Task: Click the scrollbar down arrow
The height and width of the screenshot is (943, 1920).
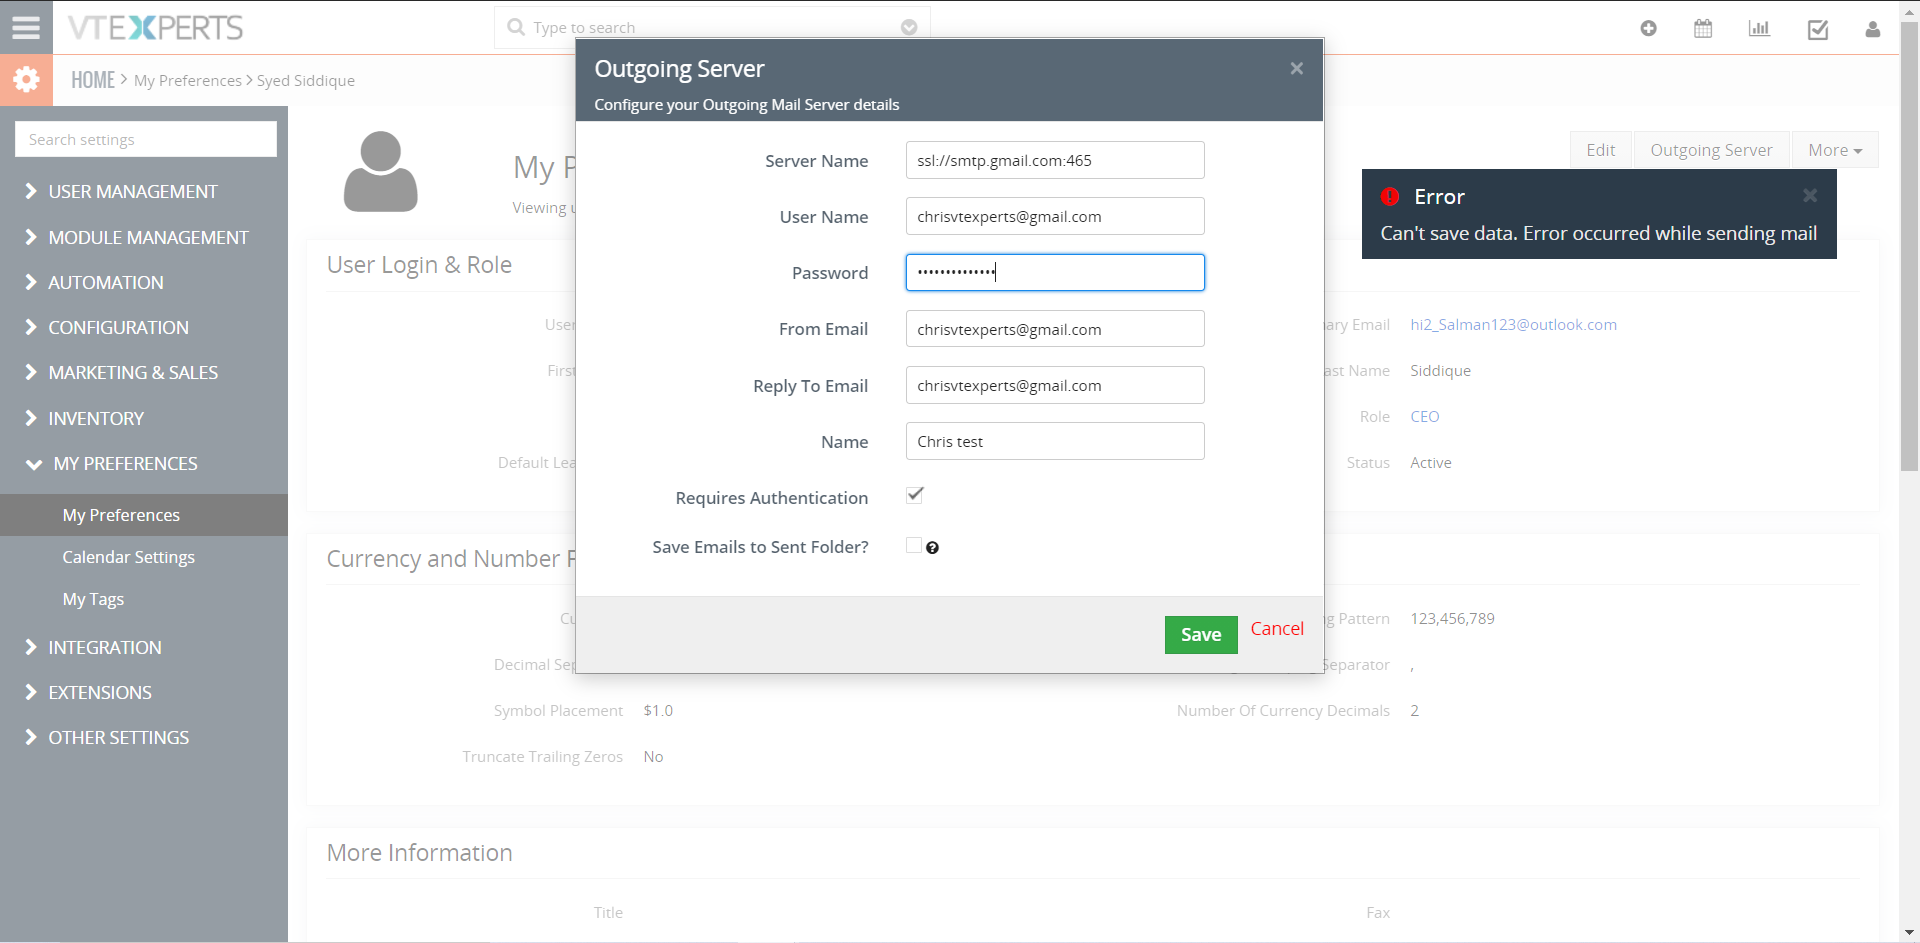Action: coord(1909,933)
